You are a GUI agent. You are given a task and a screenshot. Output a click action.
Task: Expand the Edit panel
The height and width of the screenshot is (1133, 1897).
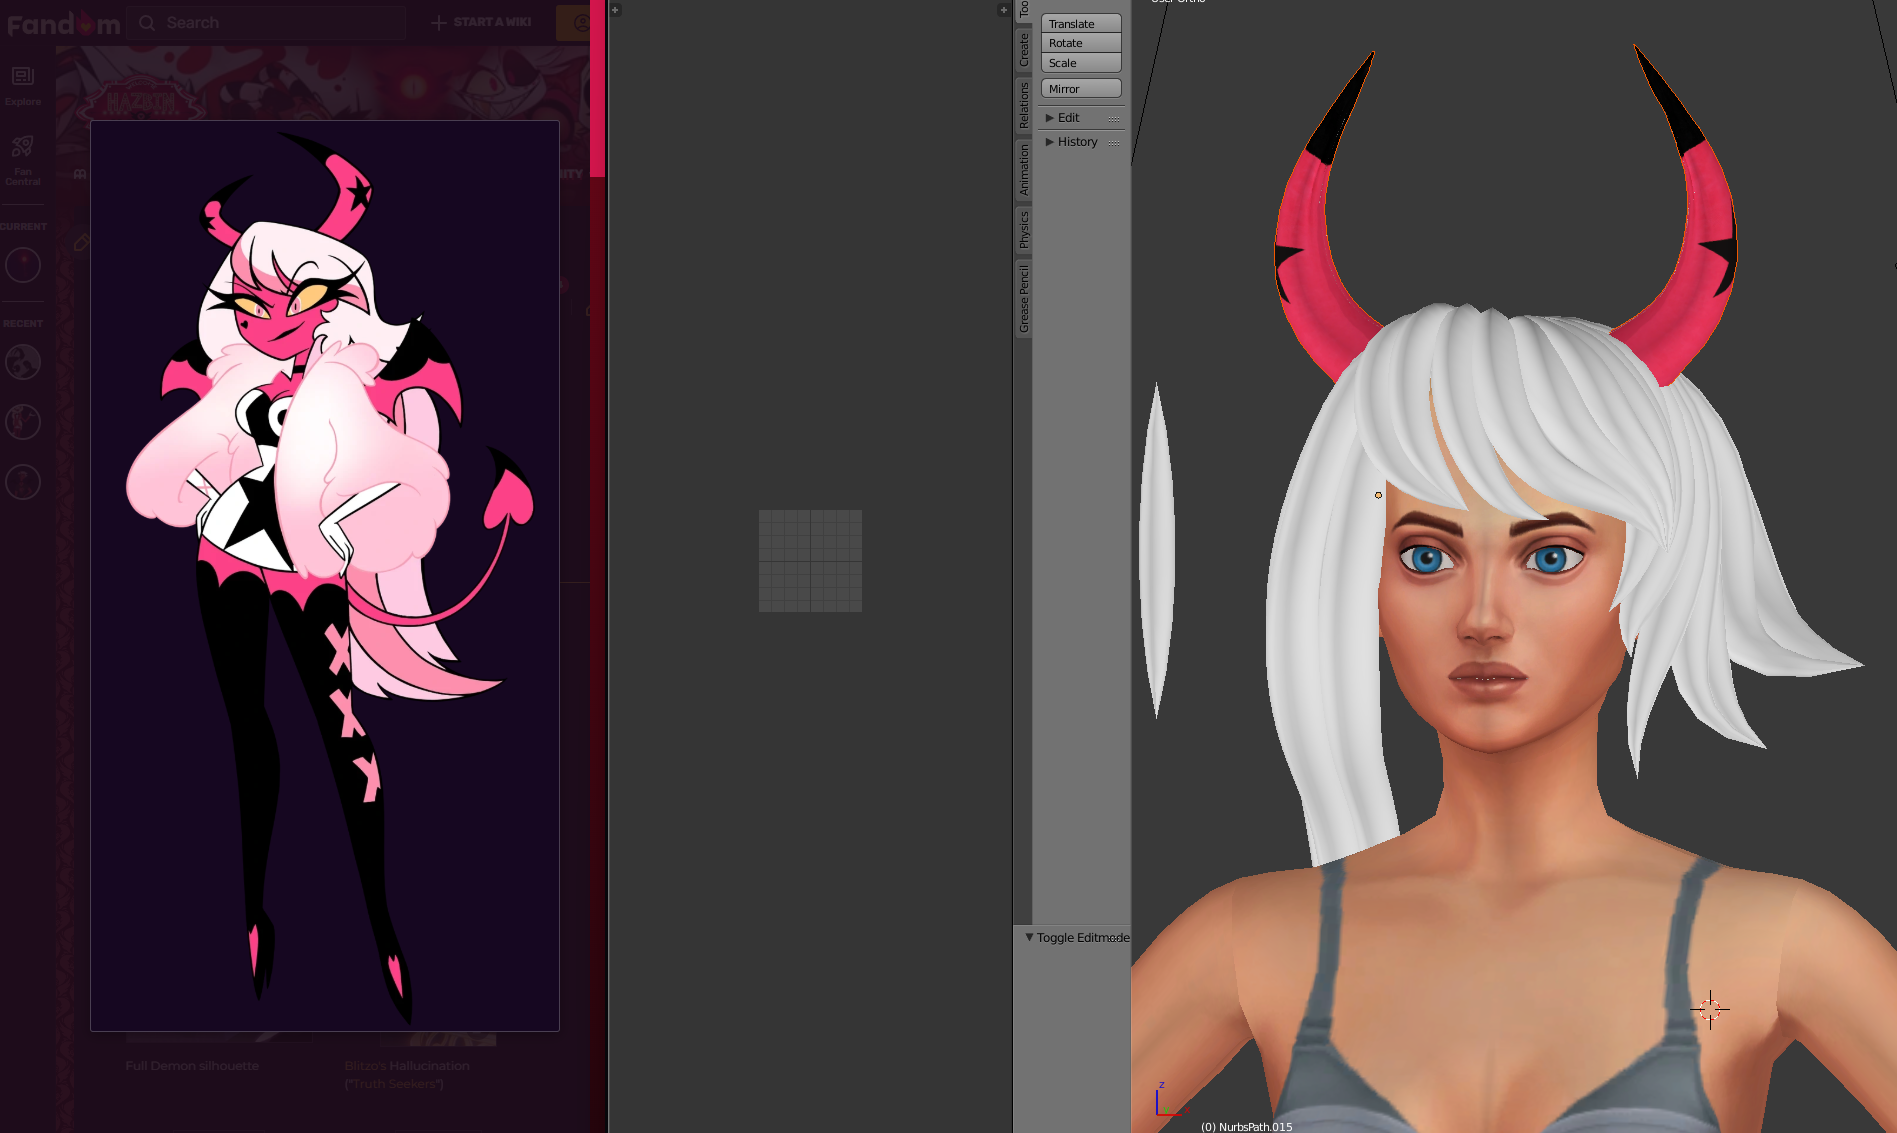pyautogui.click(x=1050, y=118)
